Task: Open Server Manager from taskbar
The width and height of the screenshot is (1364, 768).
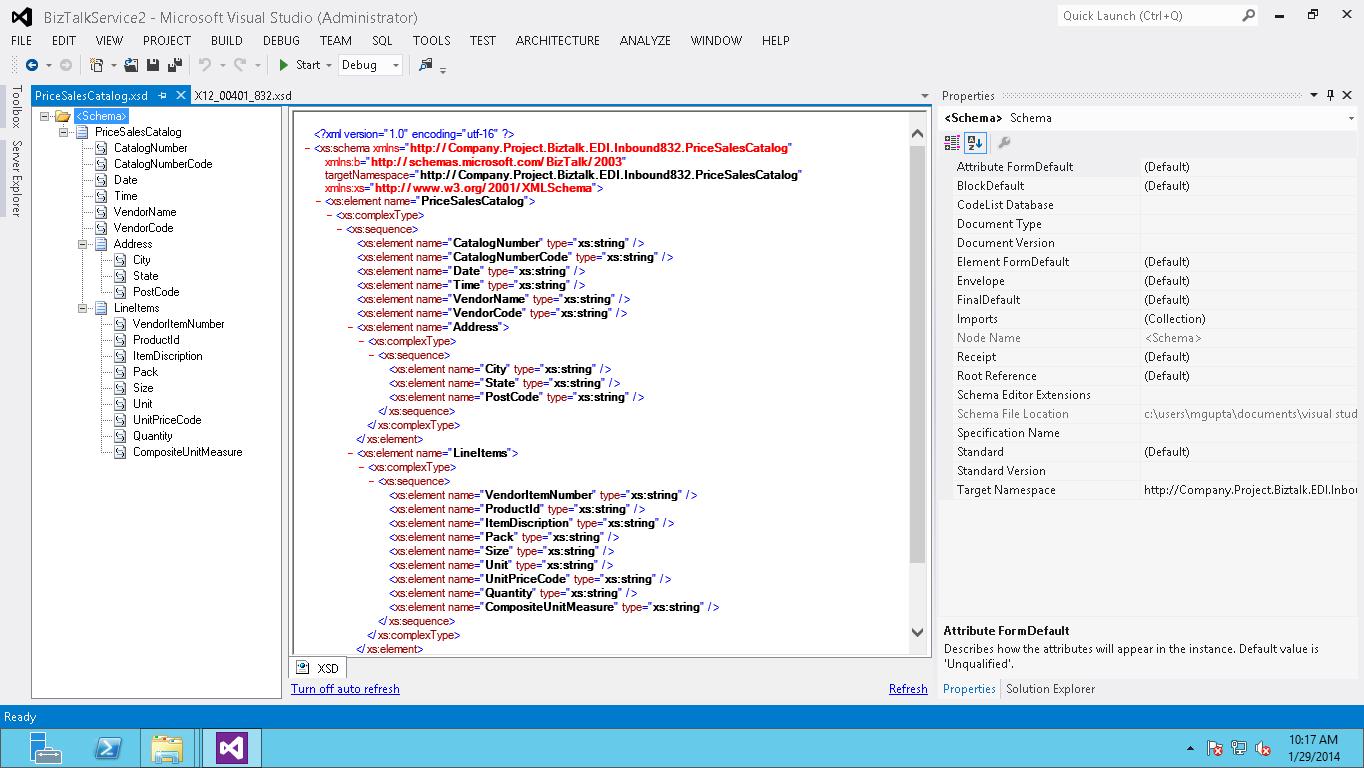Action: click(45, 748)
